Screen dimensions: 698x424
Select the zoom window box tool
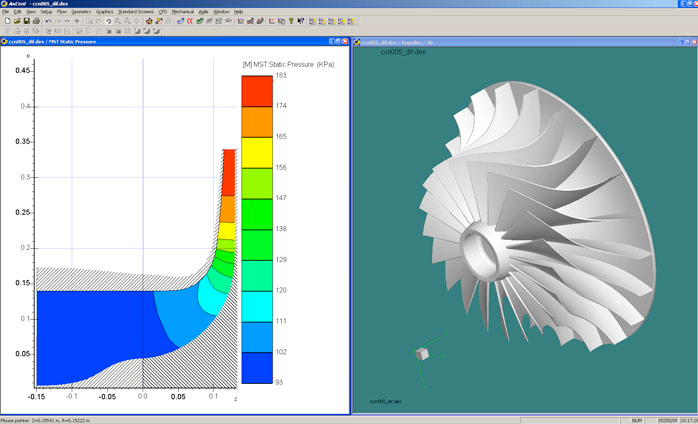click(x=89, y=21)
